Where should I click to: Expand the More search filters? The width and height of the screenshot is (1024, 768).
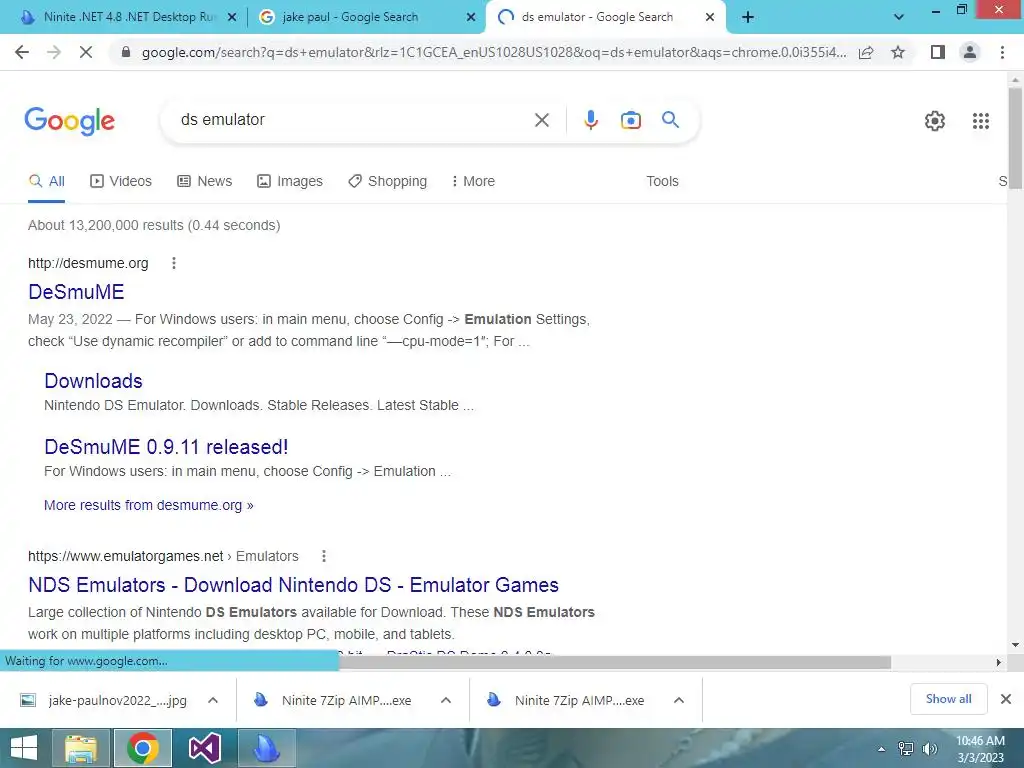[x=473, y=182]
